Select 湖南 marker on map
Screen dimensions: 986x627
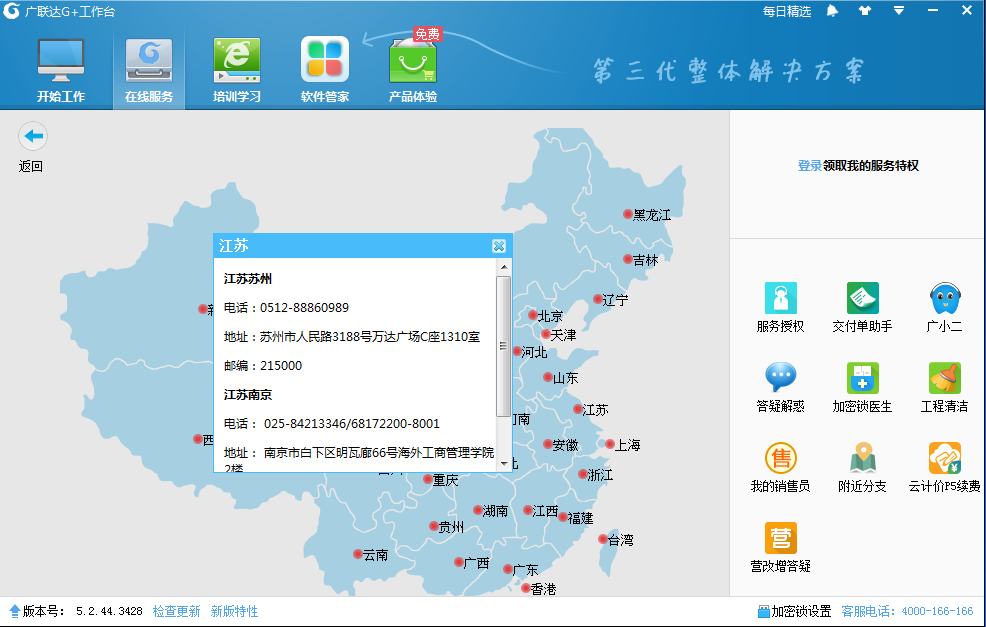pyautogui.click(x=478, y=510)
